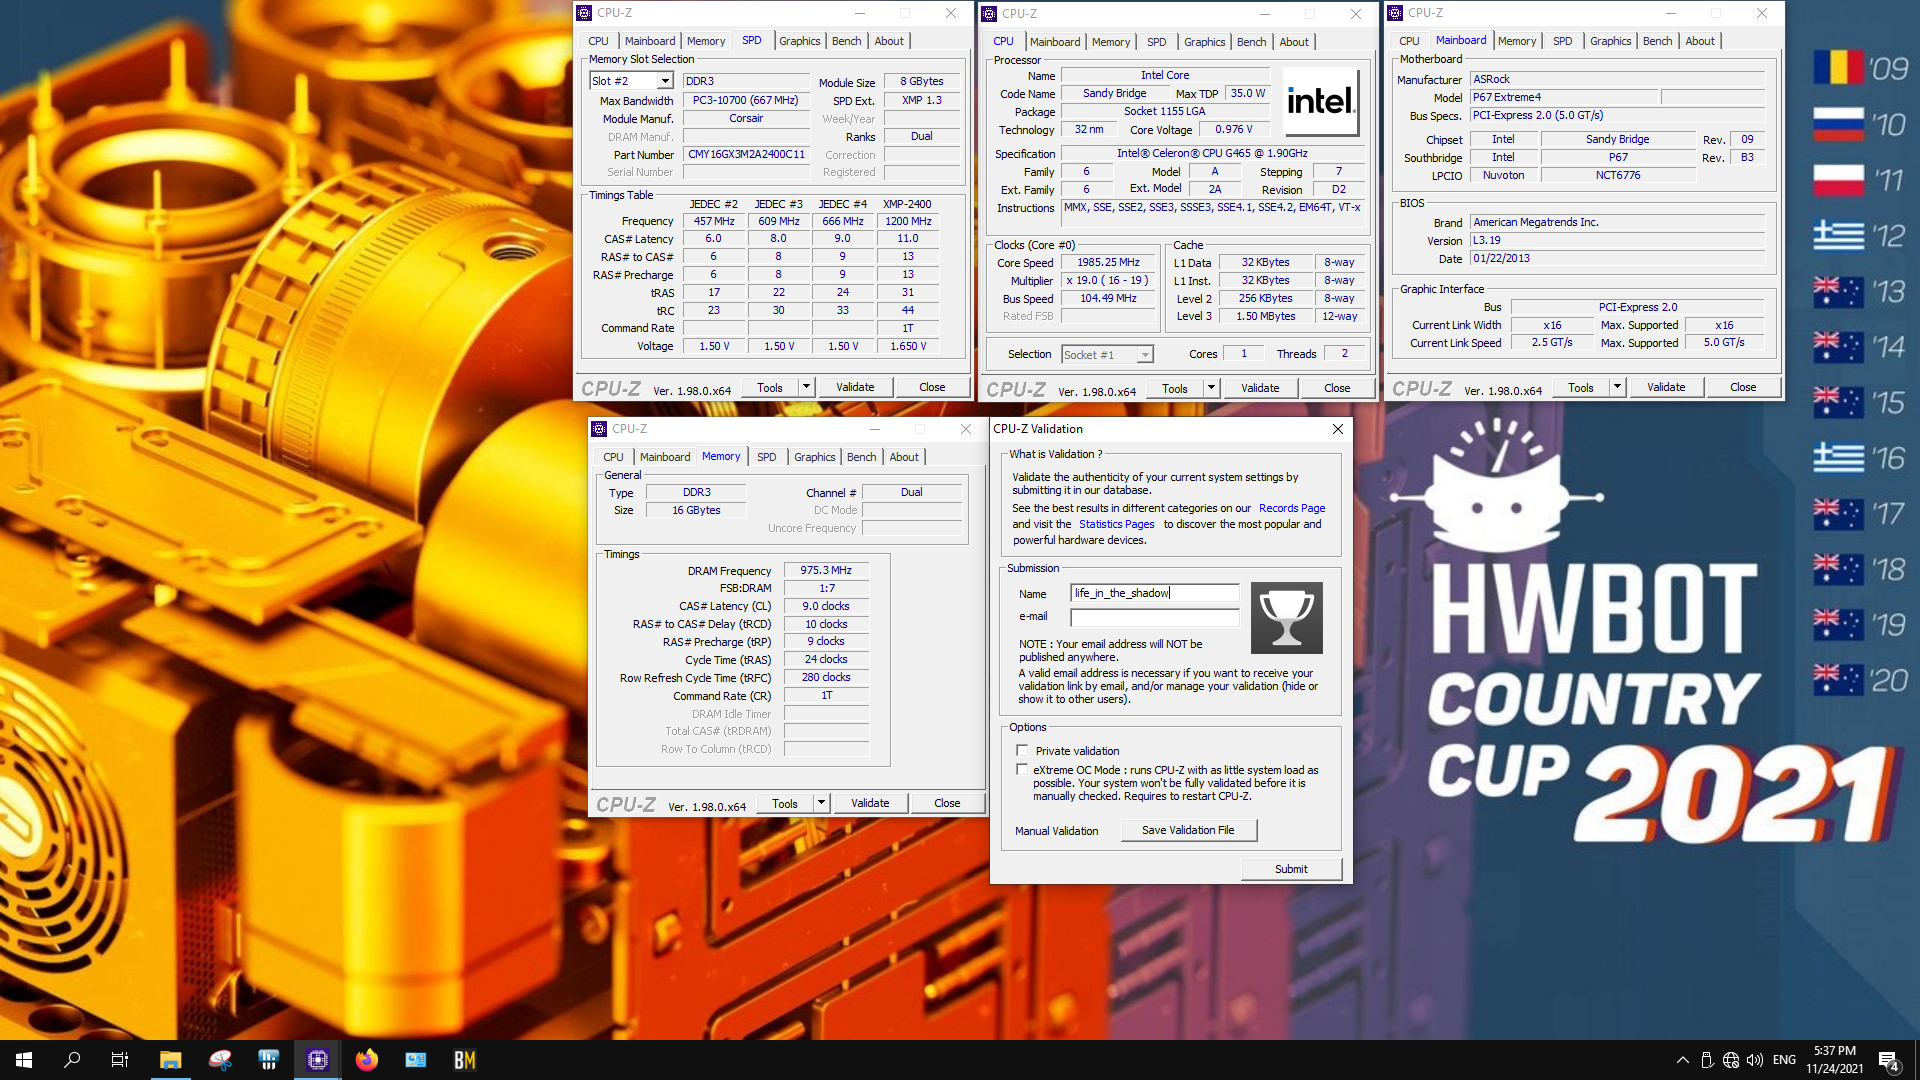
Task: Click the blue system info taskbar icon
Action: 416,1060
